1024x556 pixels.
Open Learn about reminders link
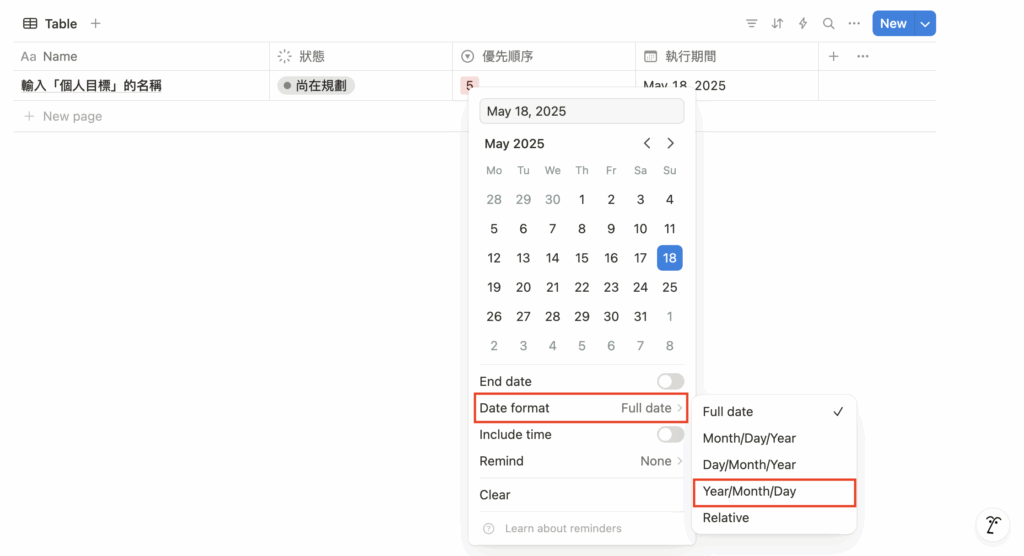tap(562, 529)
